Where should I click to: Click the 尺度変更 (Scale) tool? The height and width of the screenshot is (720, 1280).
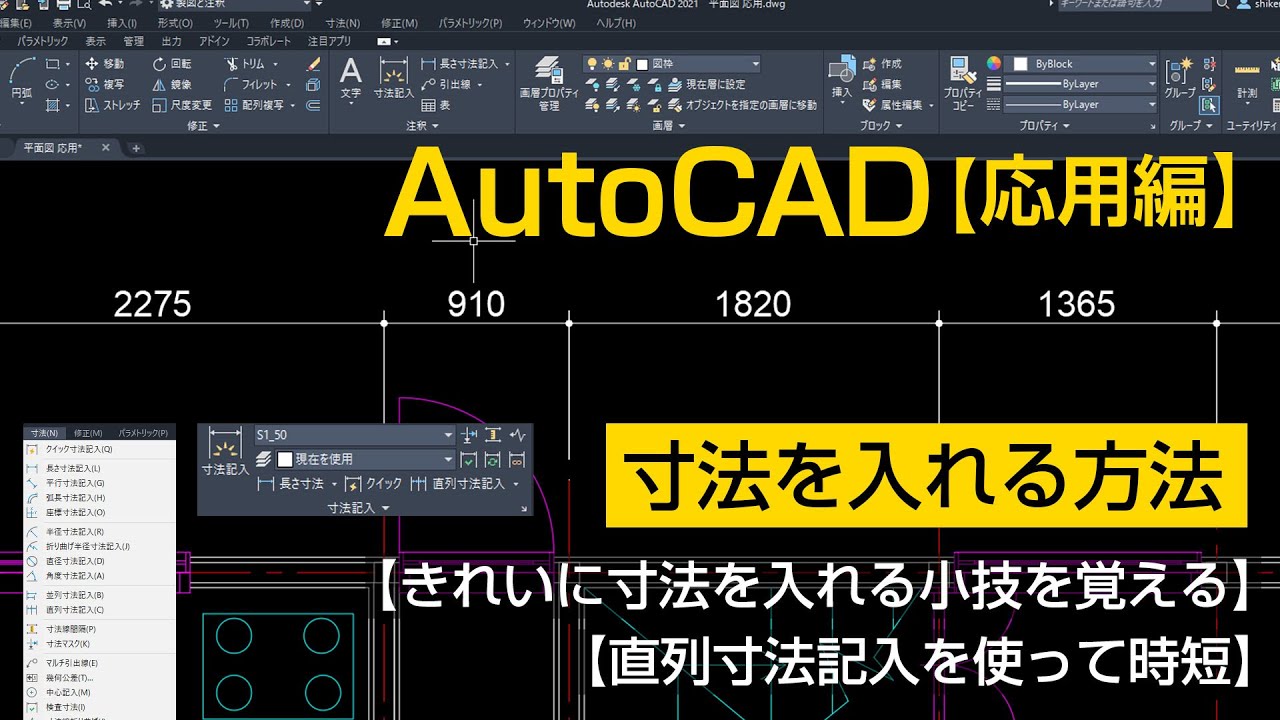(182, 105)
